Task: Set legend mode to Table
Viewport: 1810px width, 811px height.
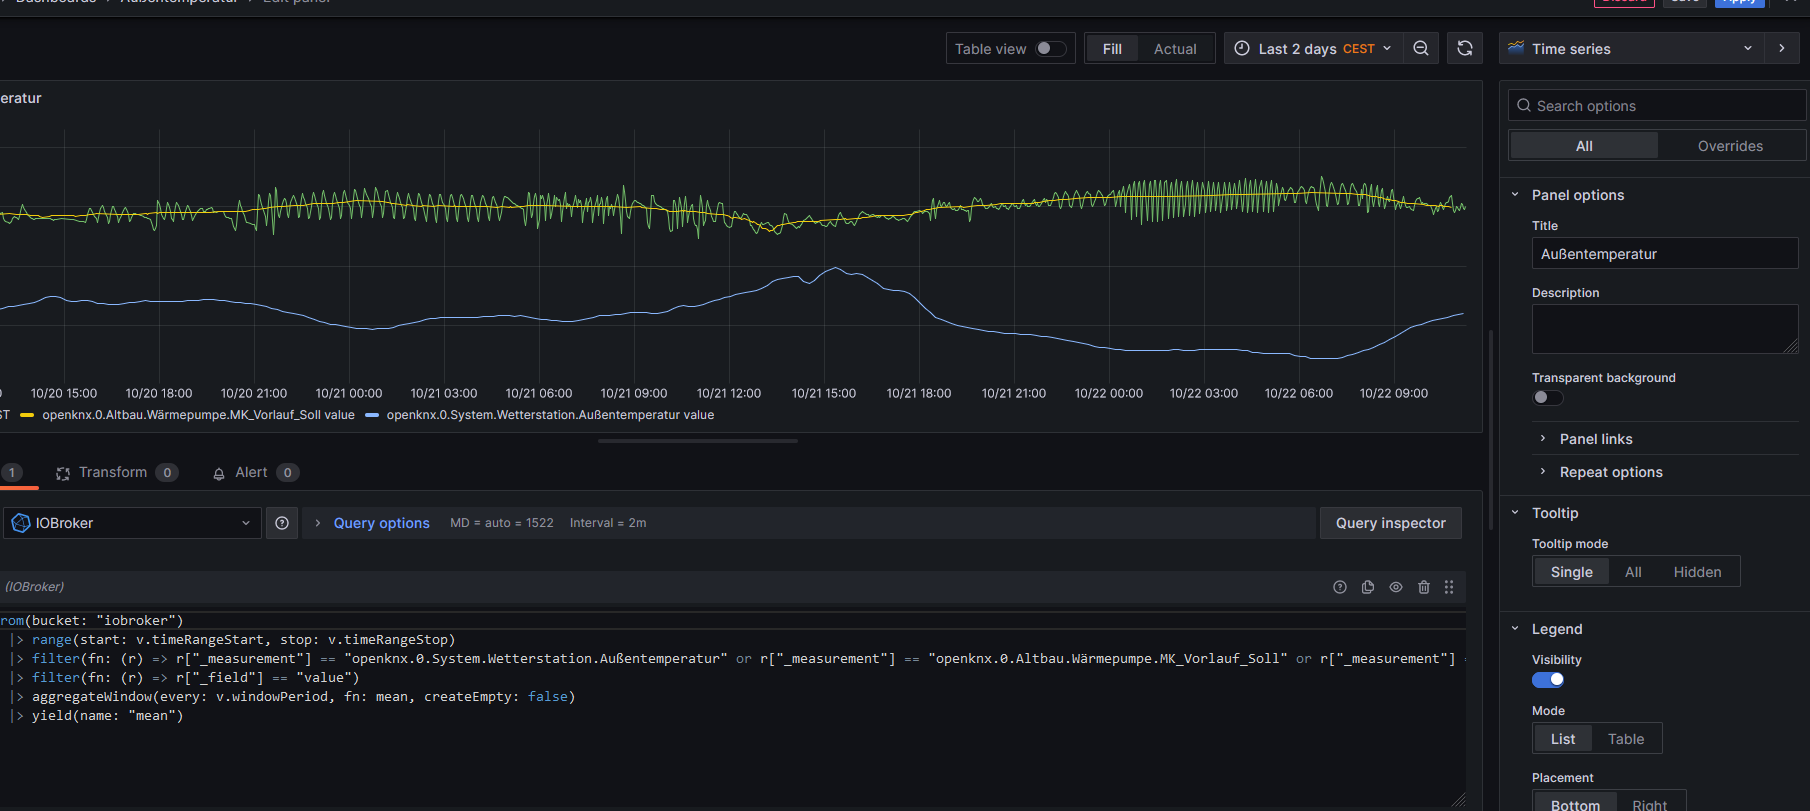Action: point(1625,739)
